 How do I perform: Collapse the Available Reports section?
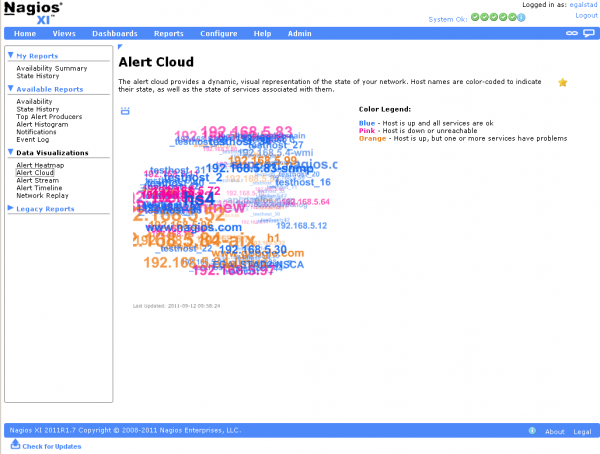[10, 89]
